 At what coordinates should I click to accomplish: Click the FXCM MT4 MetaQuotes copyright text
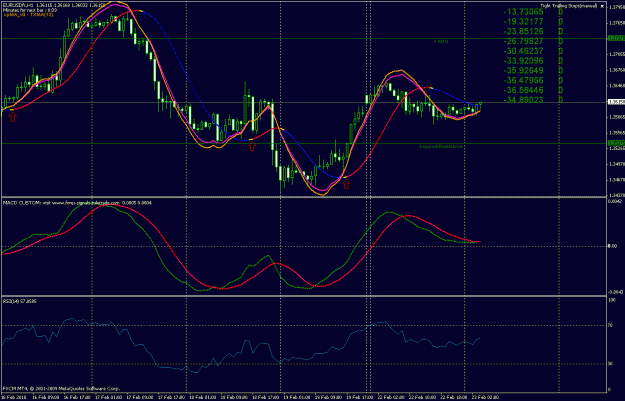(x=61, y=388)
